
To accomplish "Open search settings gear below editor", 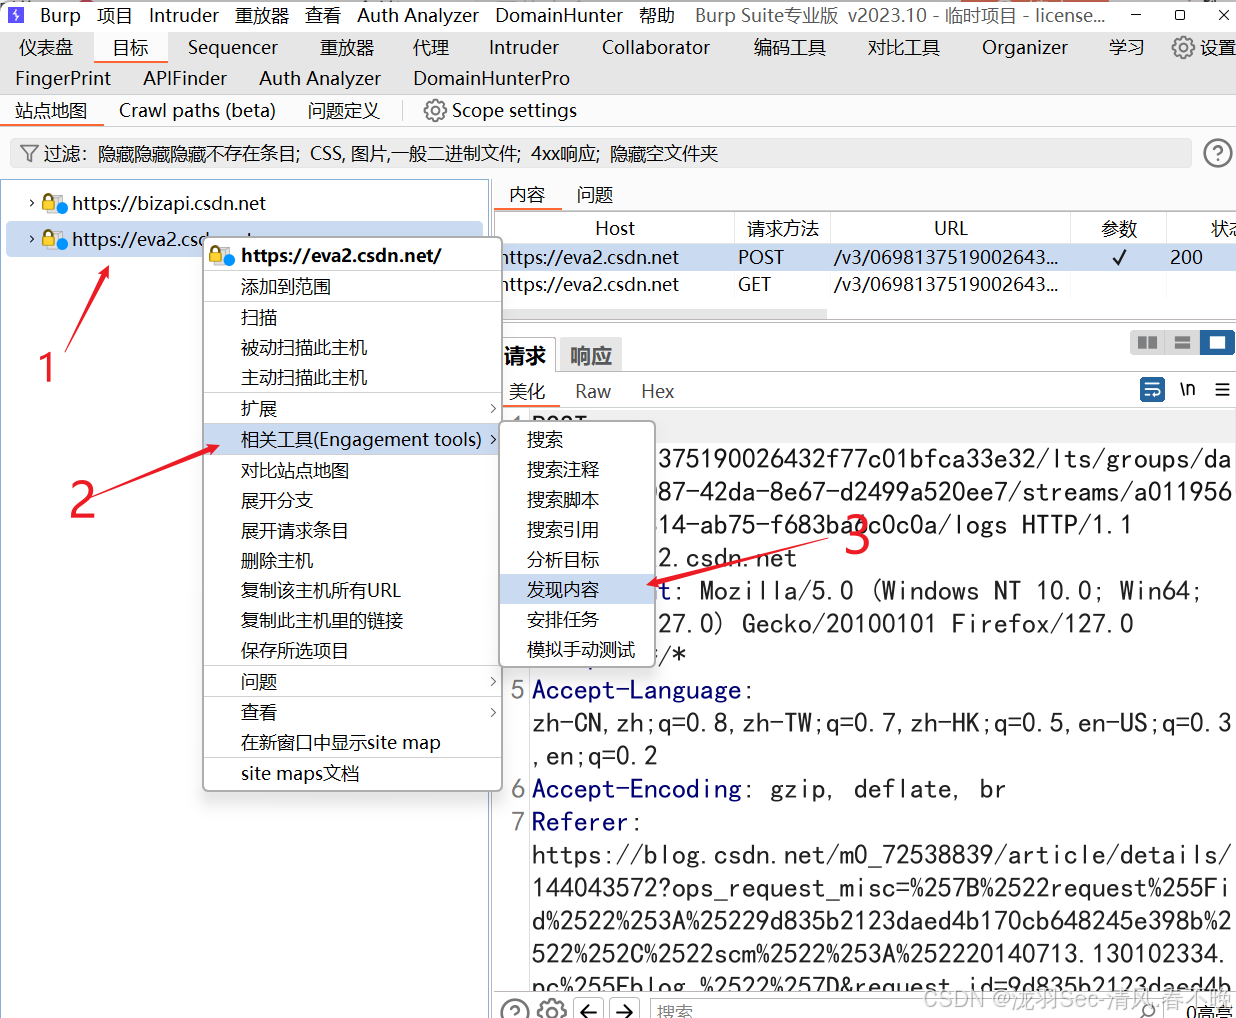I will [551, 1009].
